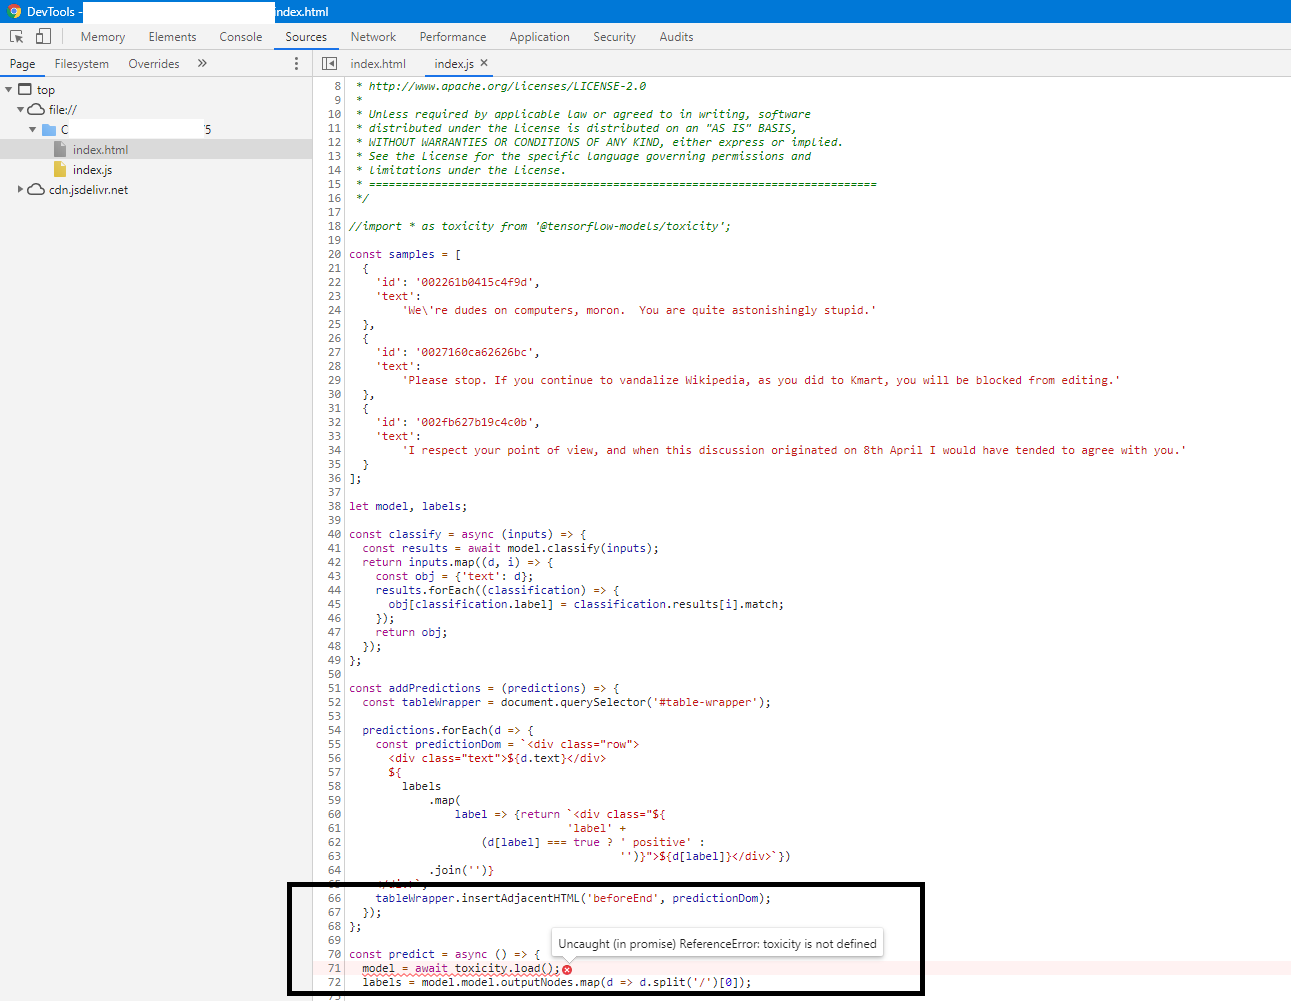Open the Memory panel tab
The height and width of the screenshot is (1001, 1291).
(103, 37)
